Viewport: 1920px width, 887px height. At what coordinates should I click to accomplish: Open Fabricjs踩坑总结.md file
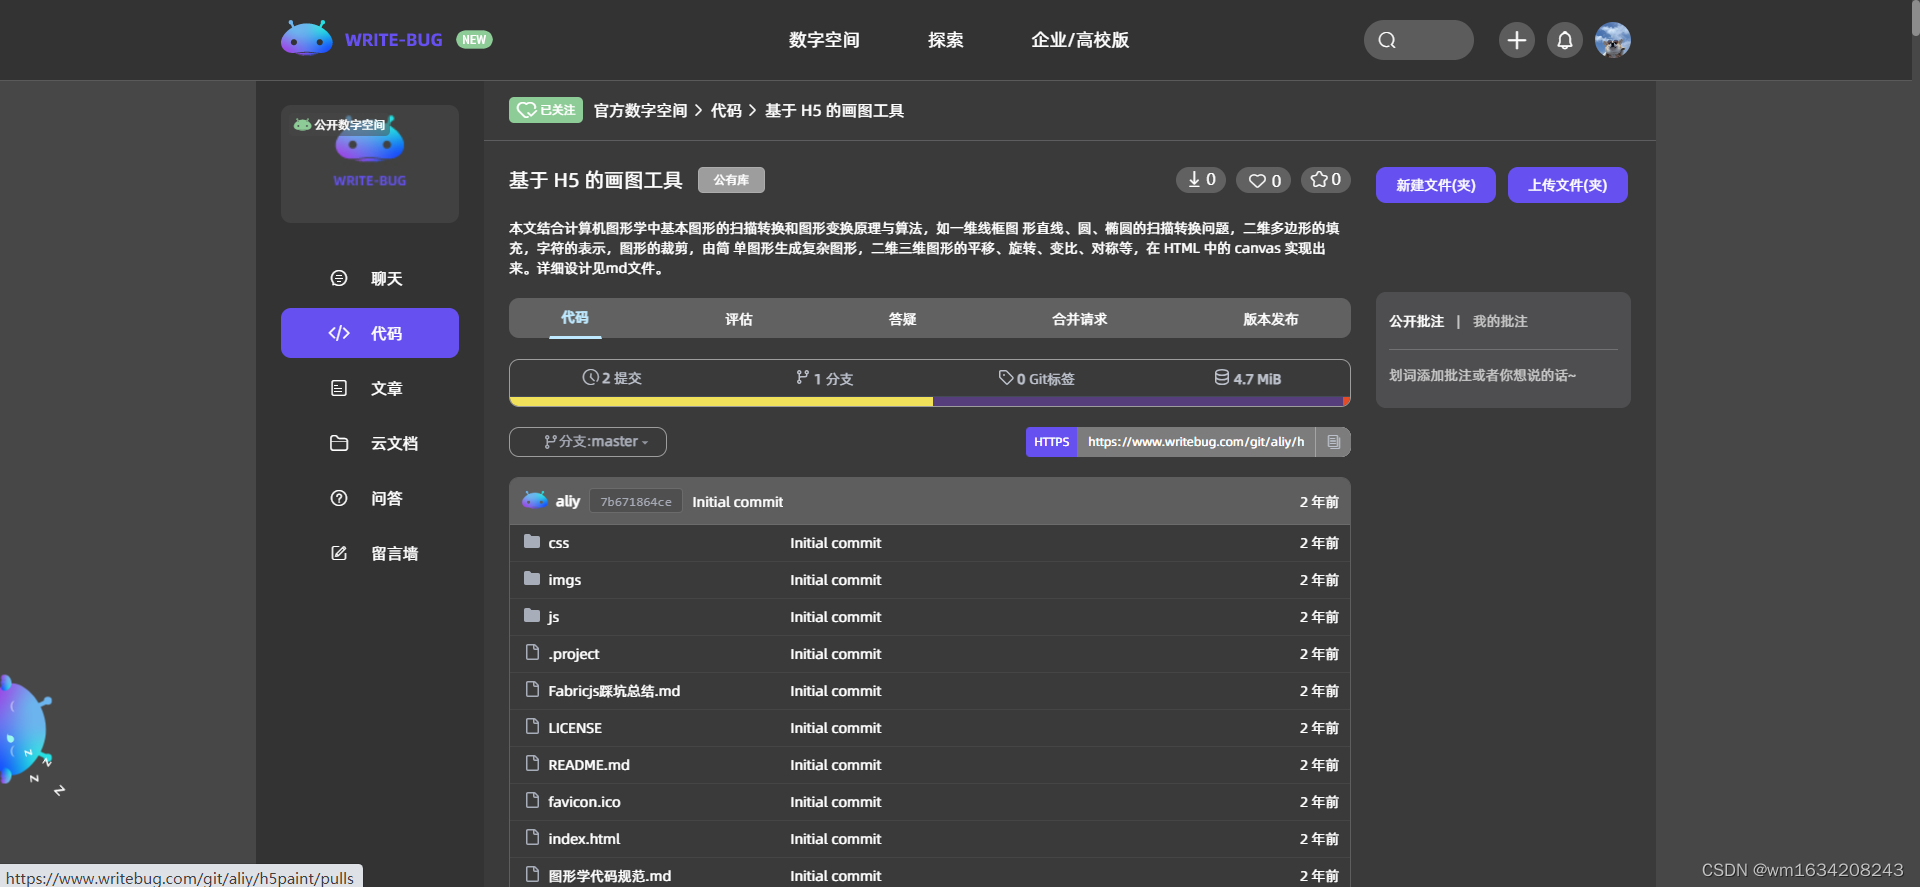614,691
